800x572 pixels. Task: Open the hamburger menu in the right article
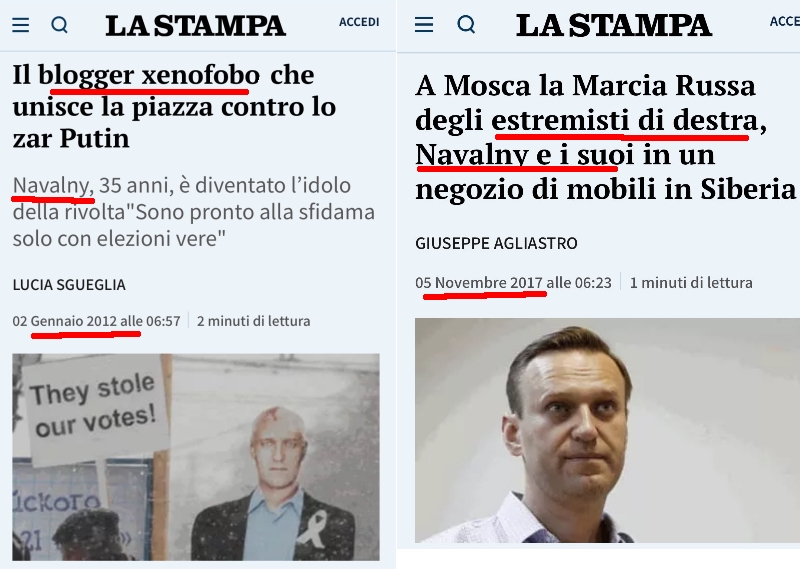pyautogui.click(x=424, y=24)
